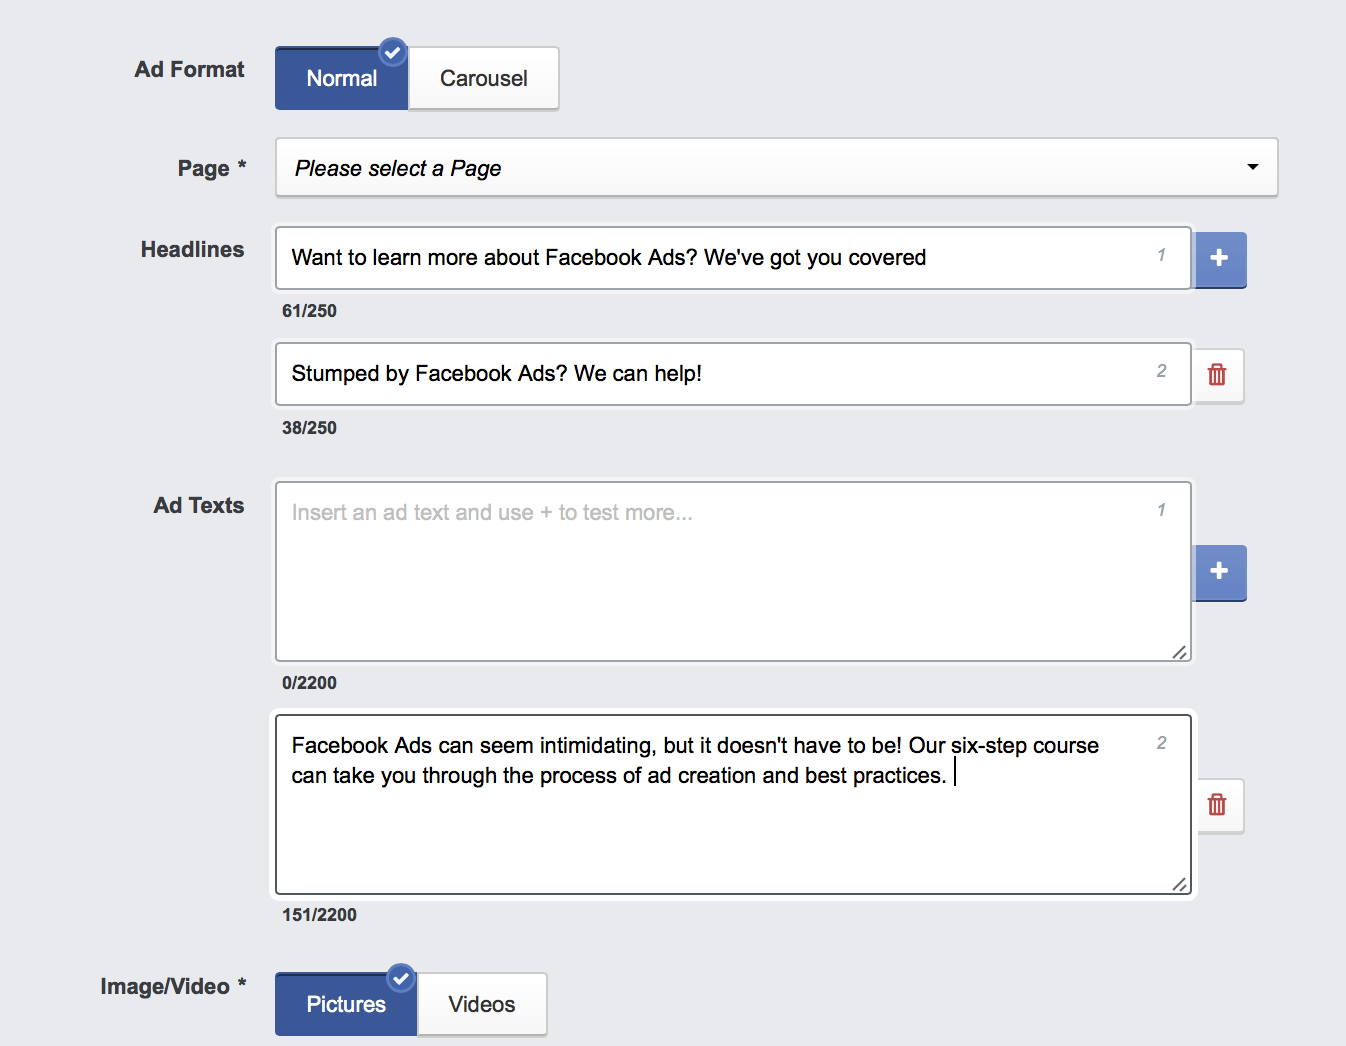Click the plus icon to add another headline
The image size is (1346, 1046).
click(1219, 259)
